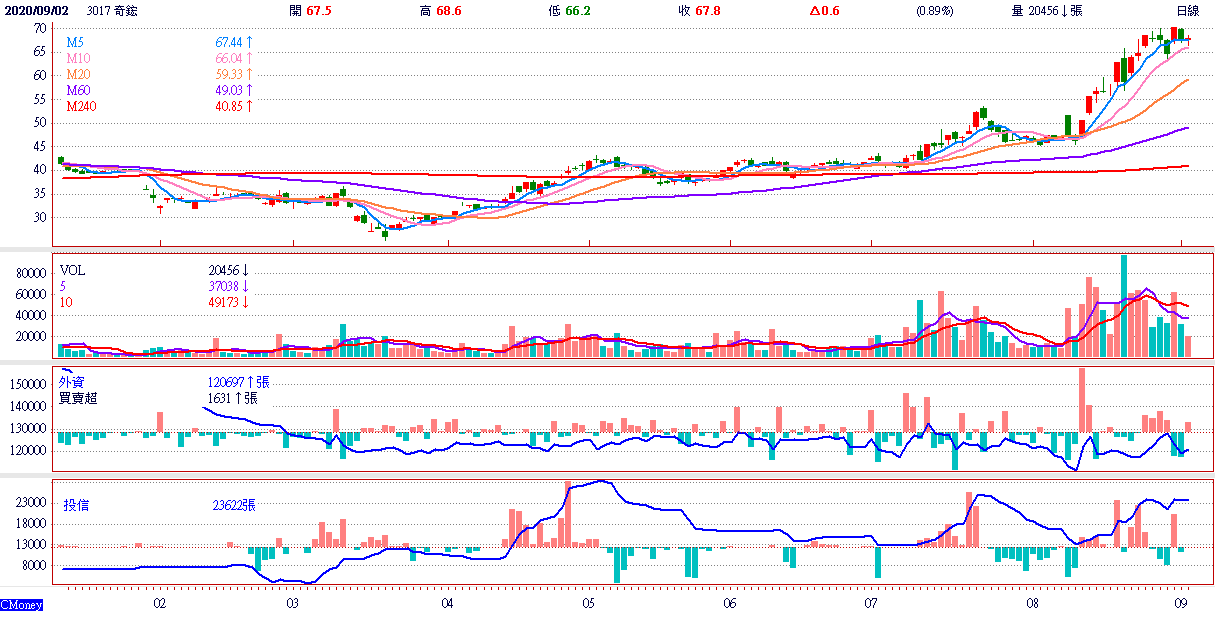This screenshot has height=623, width=1215.
Task: Click month 02 on the time axis
Action: [x=159, y=604]
